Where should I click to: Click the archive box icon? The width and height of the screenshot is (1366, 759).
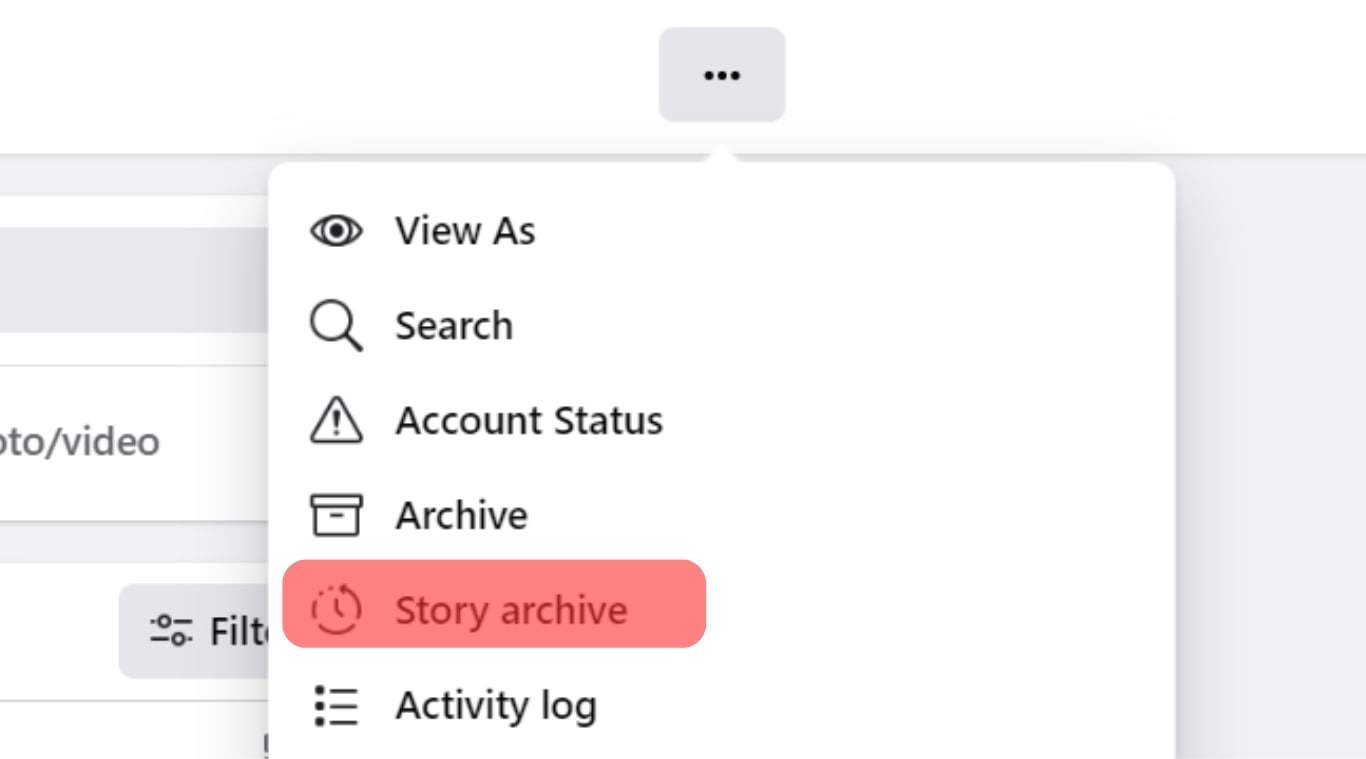(336, 516)
